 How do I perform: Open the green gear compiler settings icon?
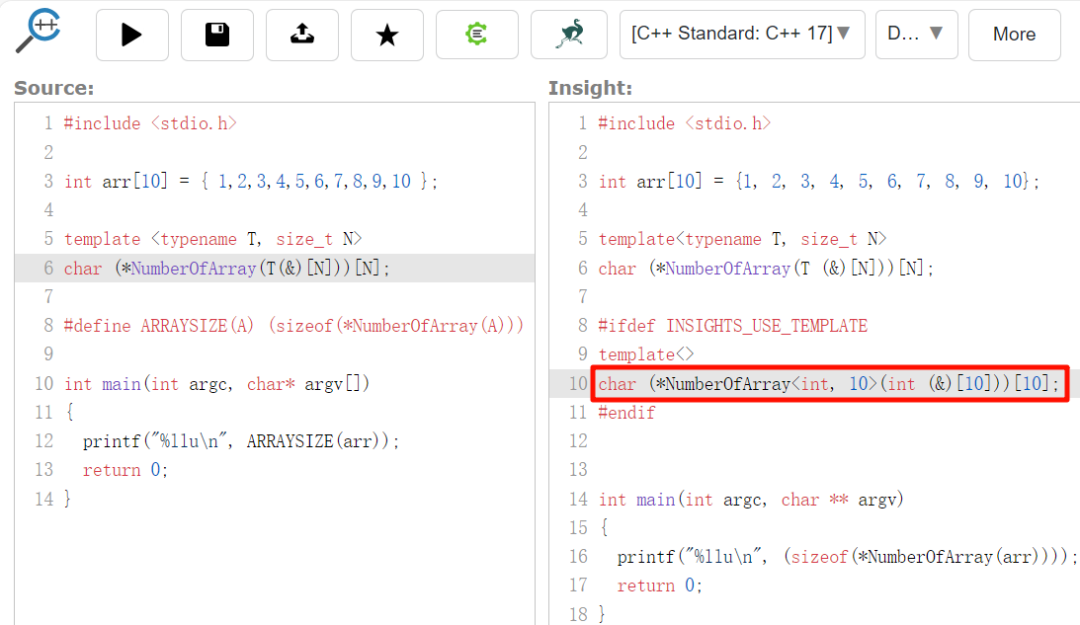[476, 34]
